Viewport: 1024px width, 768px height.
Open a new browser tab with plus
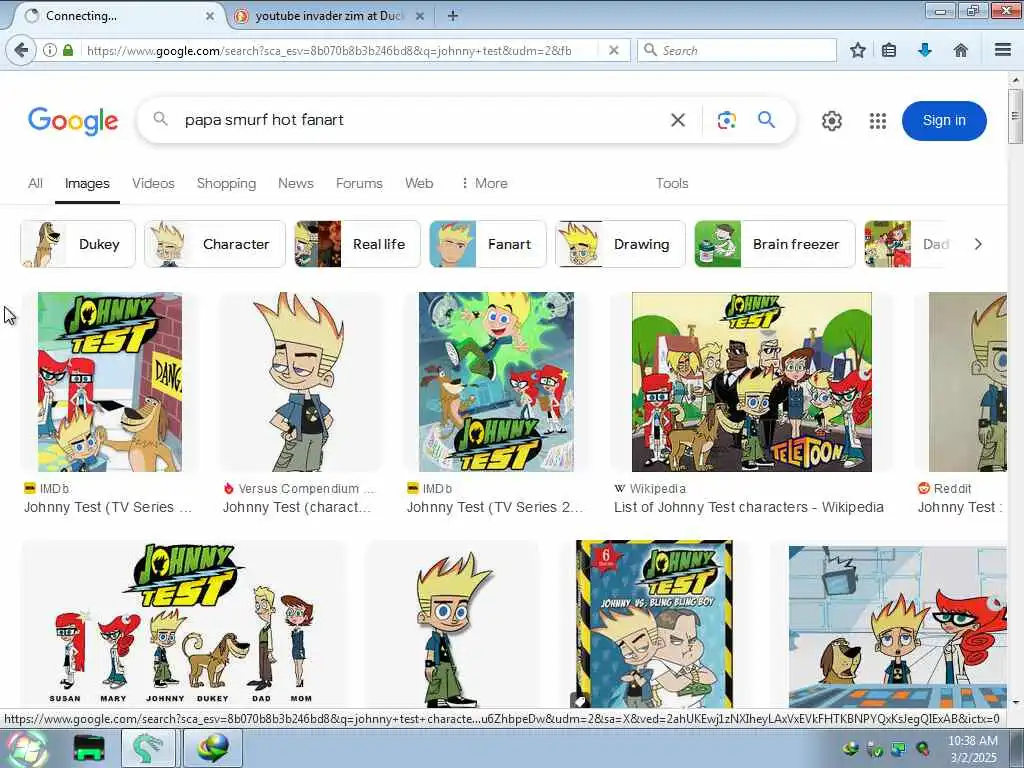453,16
